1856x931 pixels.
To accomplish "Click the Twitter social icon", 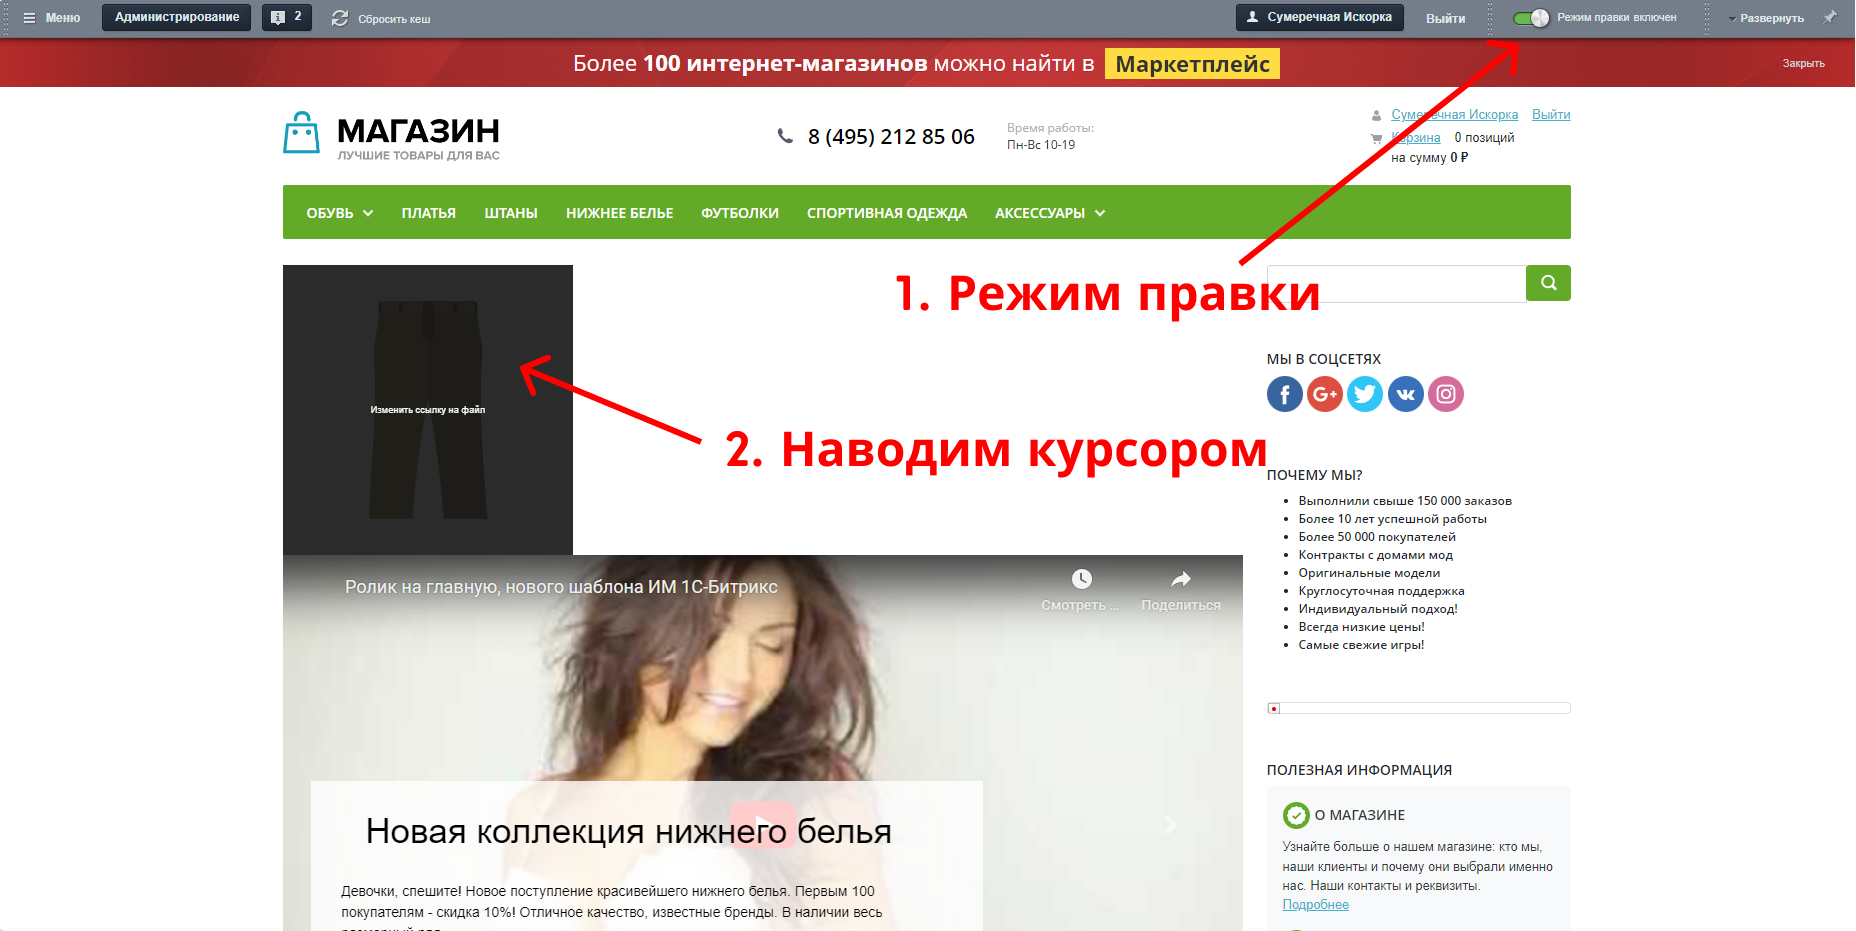I will 1365,394.
